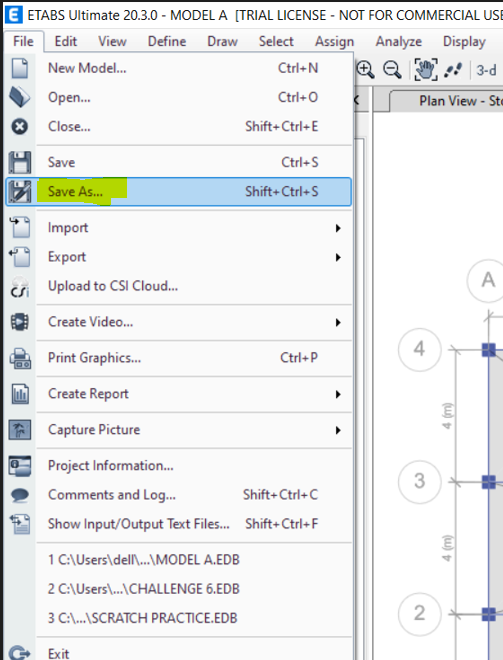The image size is (503, 660).
Task: Open Comments and Log... entry
Action: pyautogui.click(x=179, y=495)
